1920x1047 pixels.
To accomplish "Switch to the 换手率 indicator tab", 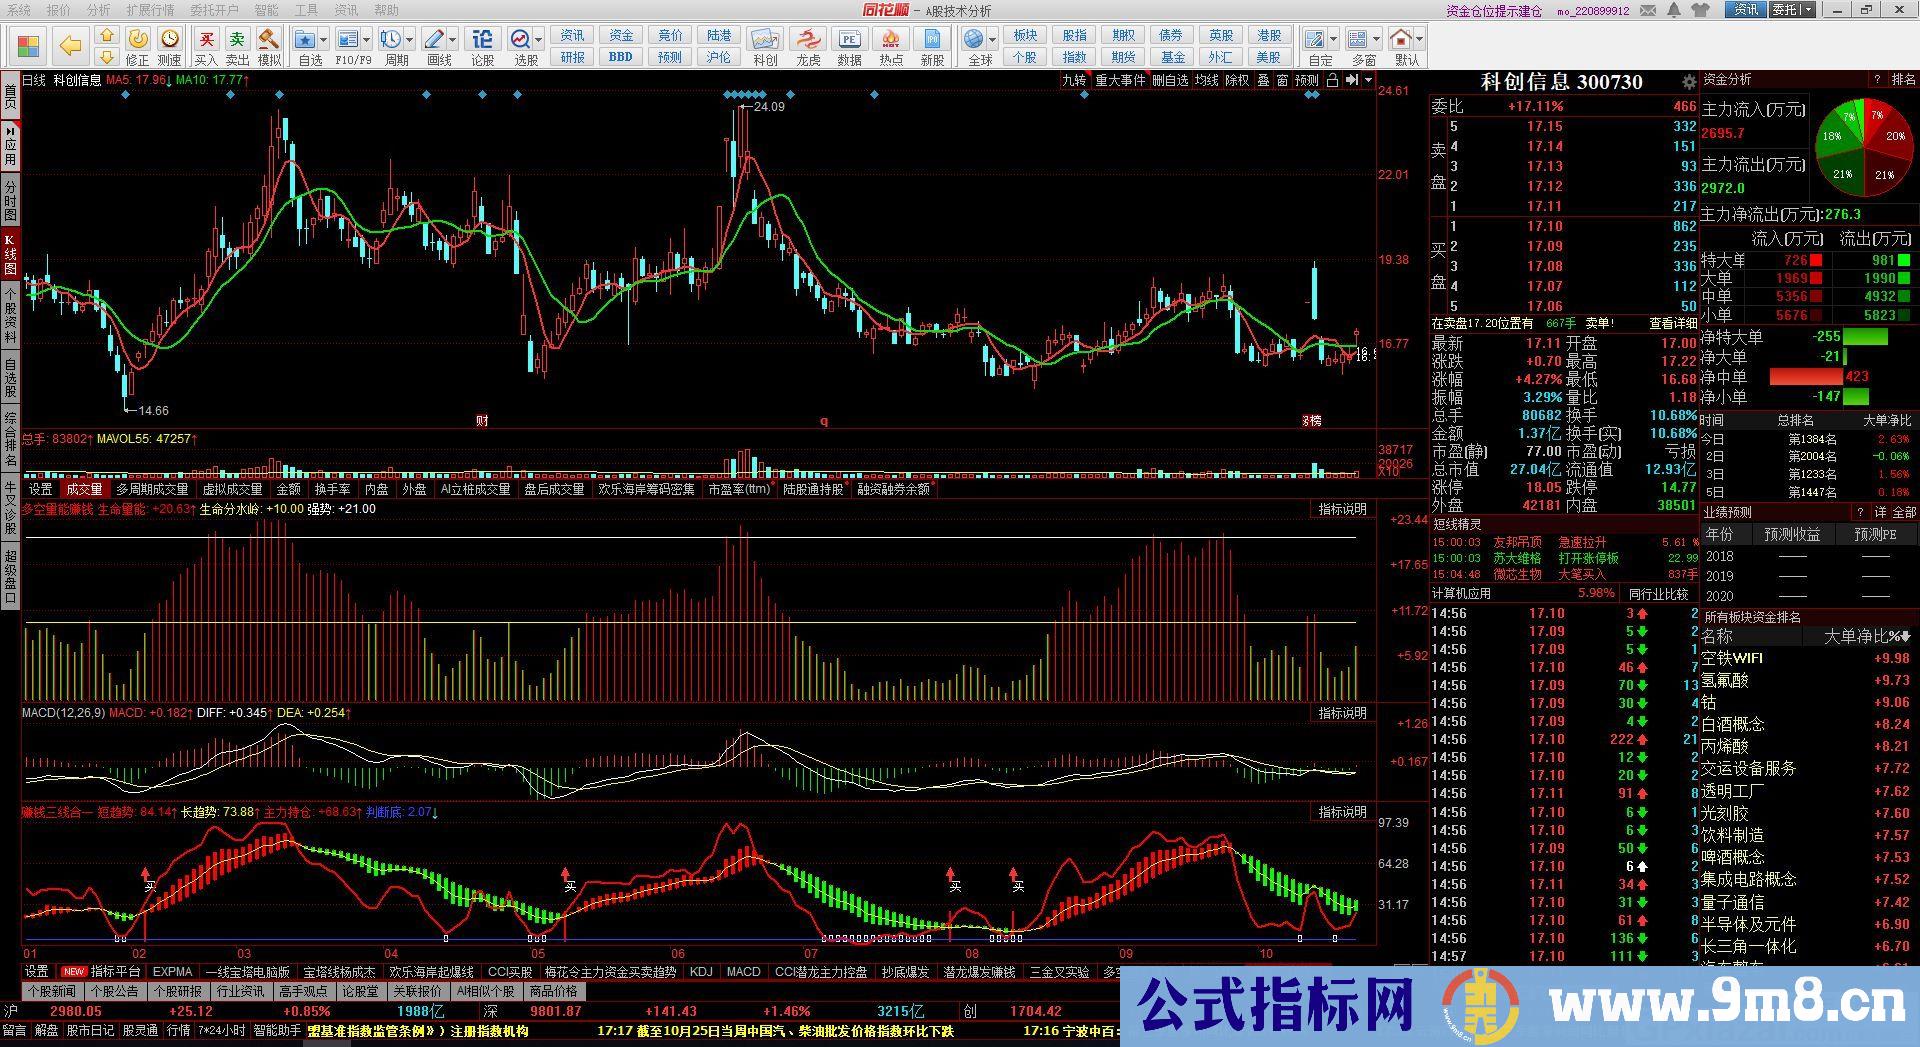I will [332, 489].
